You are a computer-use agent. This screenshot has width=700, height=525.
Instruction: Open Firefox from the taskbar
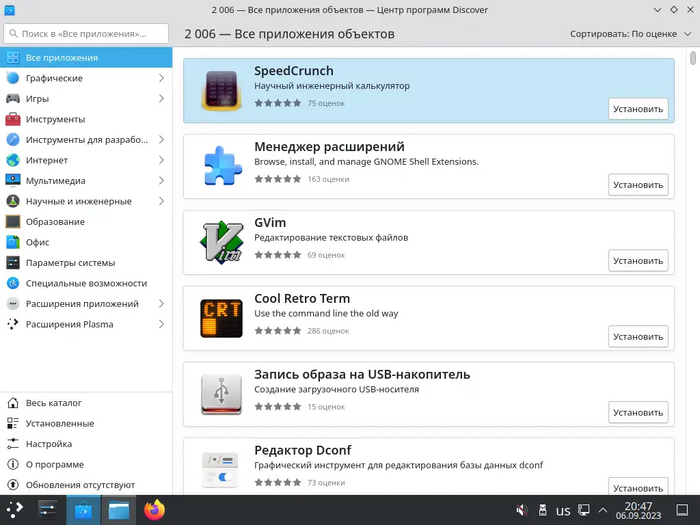click(154, 510)
